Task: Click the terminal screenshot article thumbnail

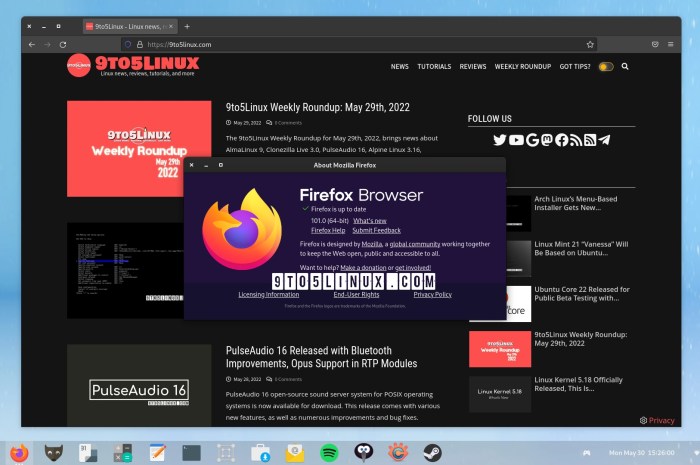Action: click(x=125, y=270)
